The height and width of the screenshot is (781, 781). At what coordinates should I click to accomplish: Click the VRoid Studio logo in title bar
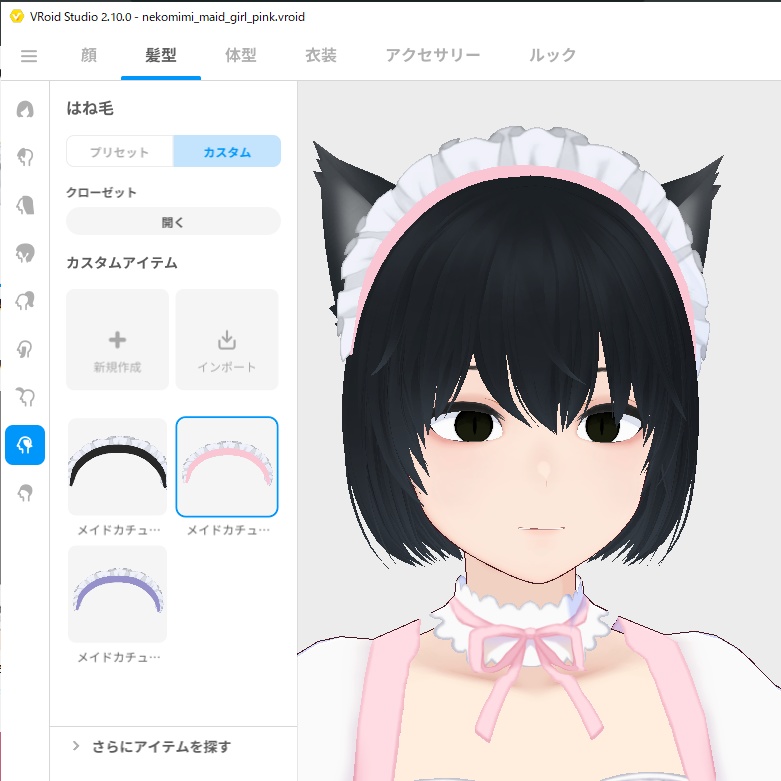point(16,16)
